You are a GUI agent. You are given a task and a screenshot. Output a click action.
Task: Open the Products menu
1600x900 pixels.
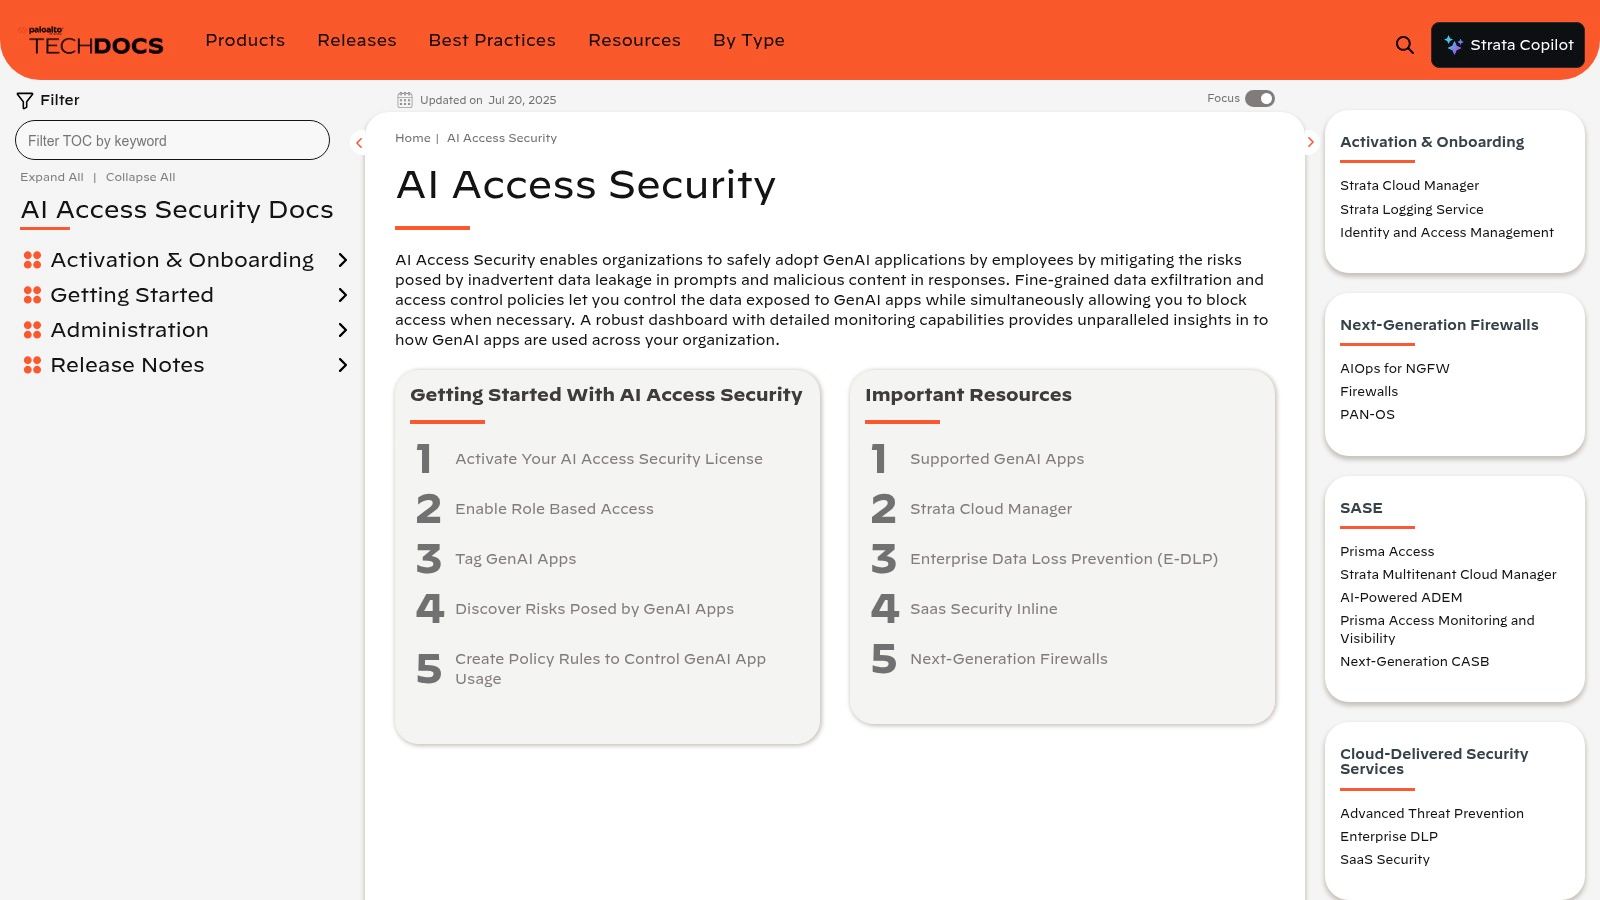245,40
